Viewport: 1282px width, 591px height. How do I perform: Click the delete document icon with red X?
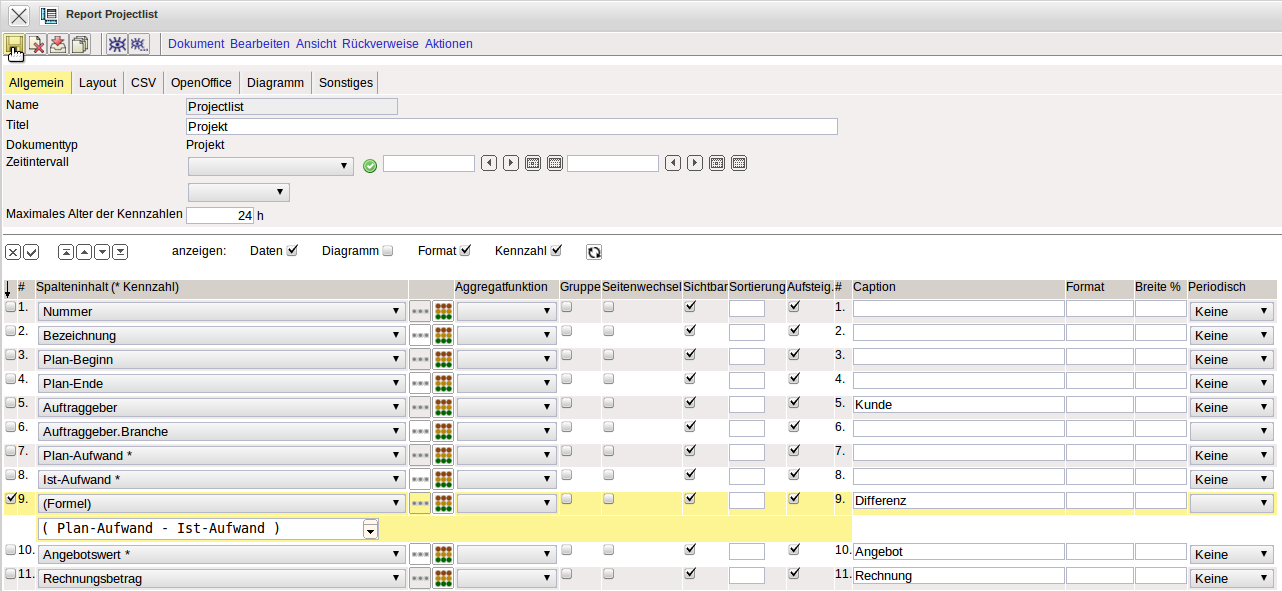point(36,44)
